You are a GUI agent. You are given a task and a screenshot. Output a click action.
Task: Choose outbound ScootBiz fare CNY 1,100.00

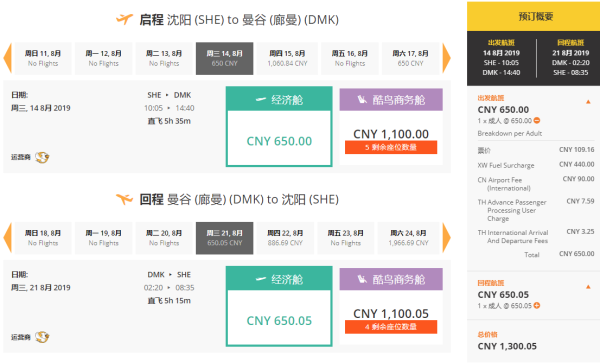[391, 127]
